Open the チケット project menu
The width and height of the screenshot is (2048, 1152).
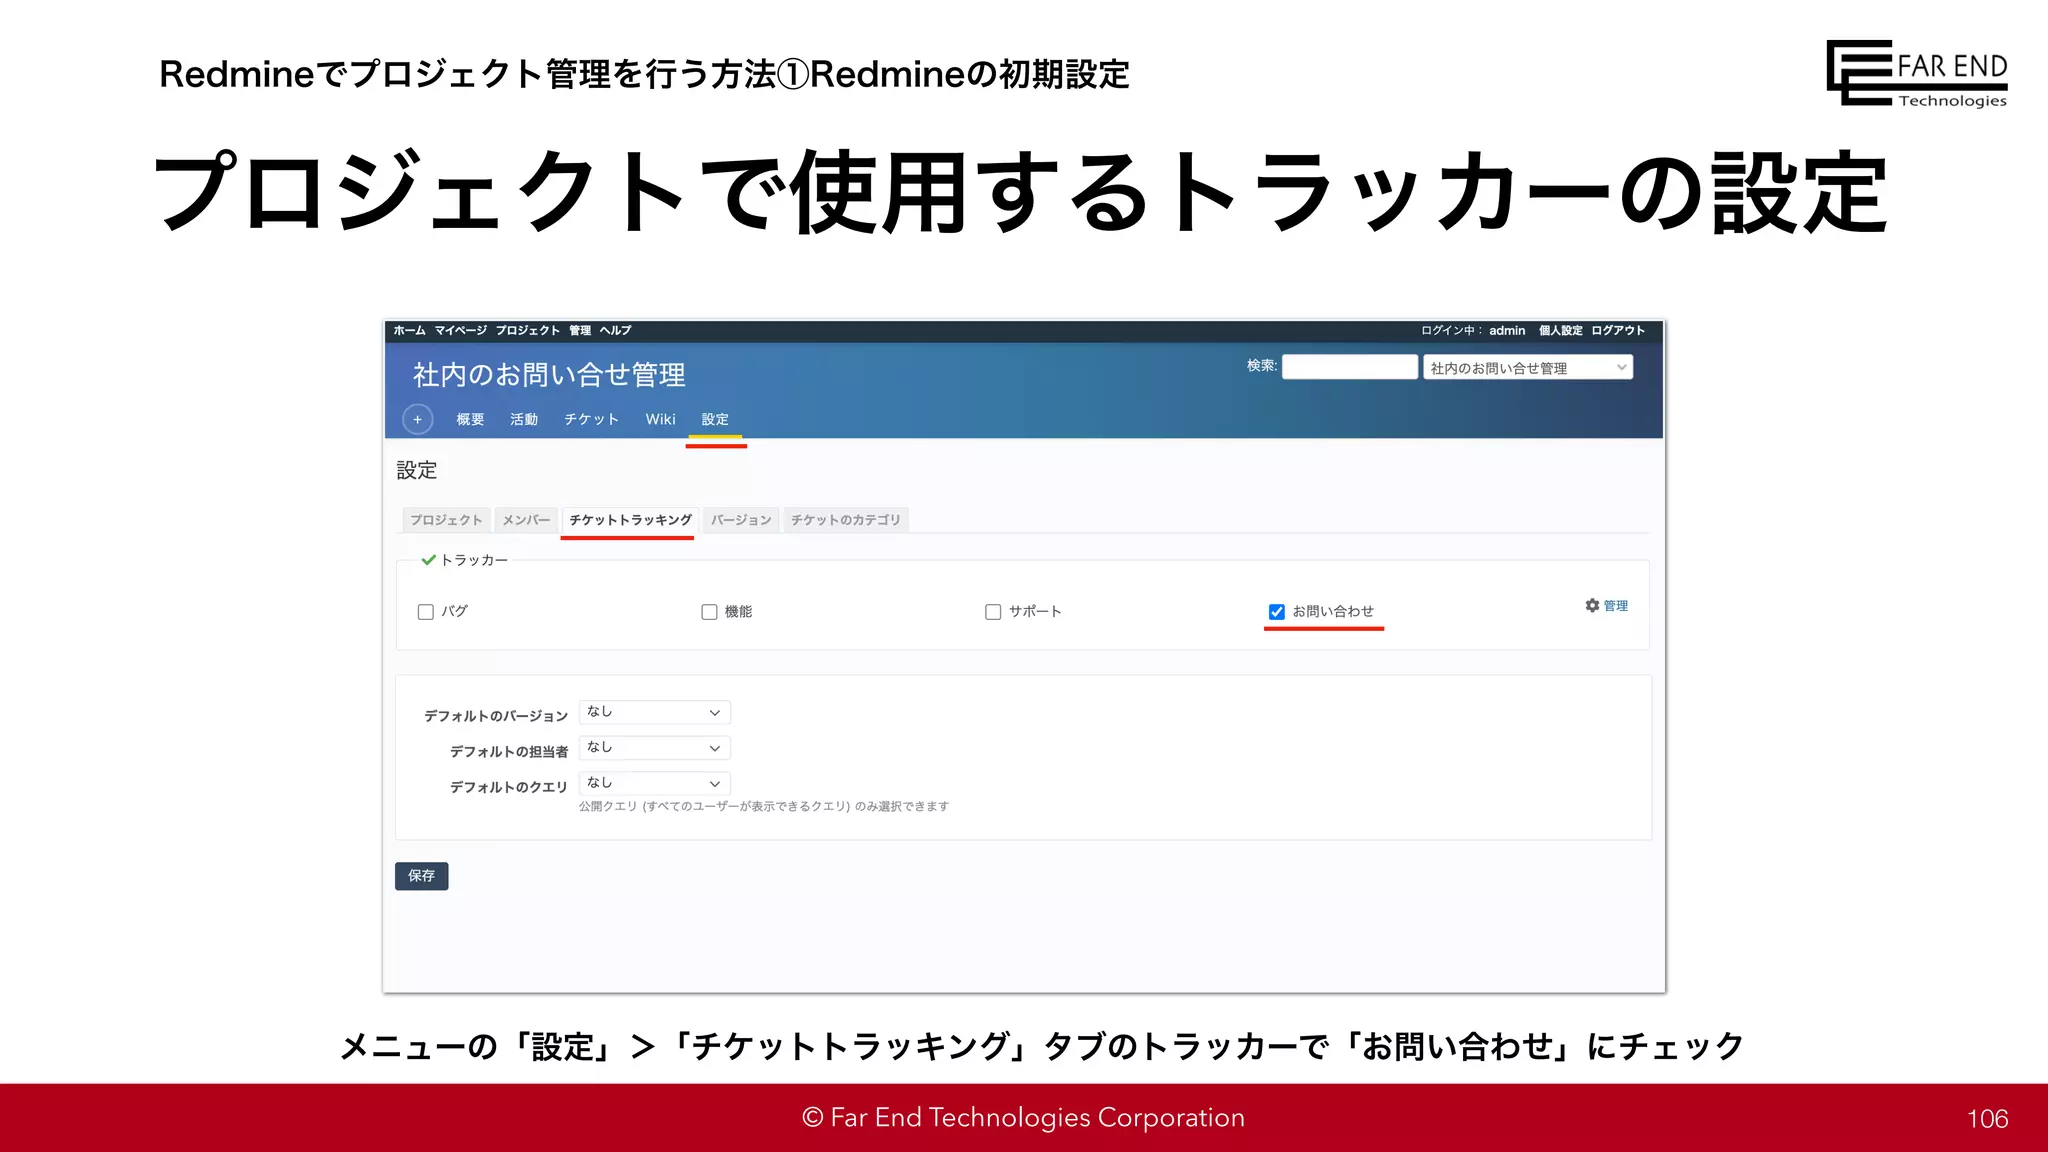coord(591,419)
